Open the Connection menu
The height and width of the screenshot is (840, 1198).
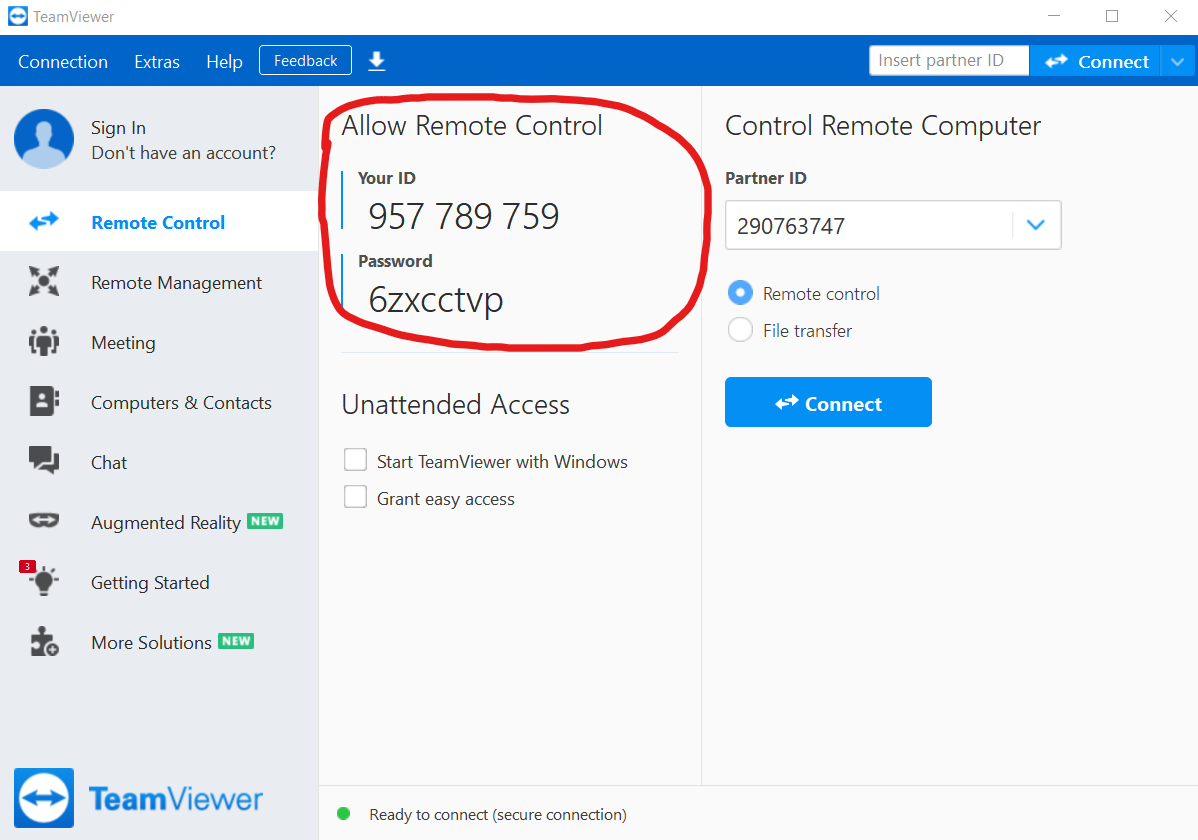click(x=63, y=62)
